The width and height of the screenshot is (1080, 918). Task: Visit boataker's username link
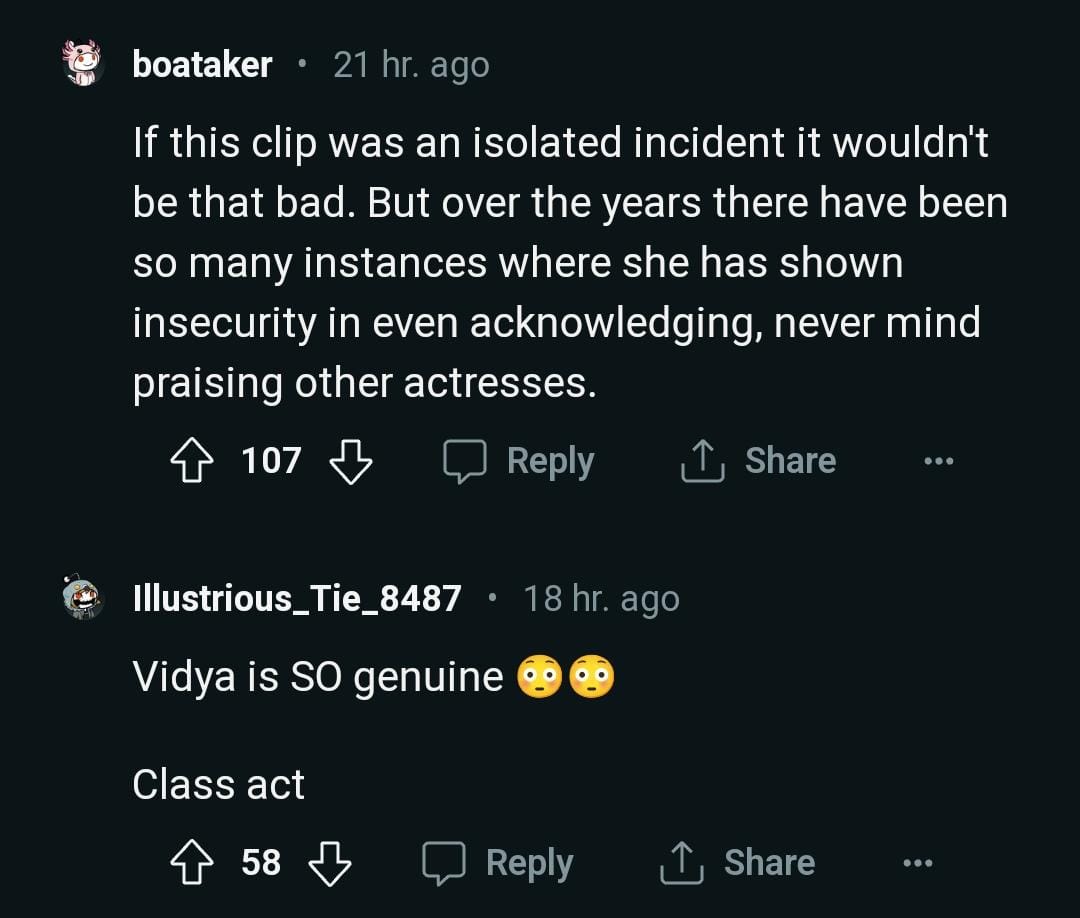[202, 65]
